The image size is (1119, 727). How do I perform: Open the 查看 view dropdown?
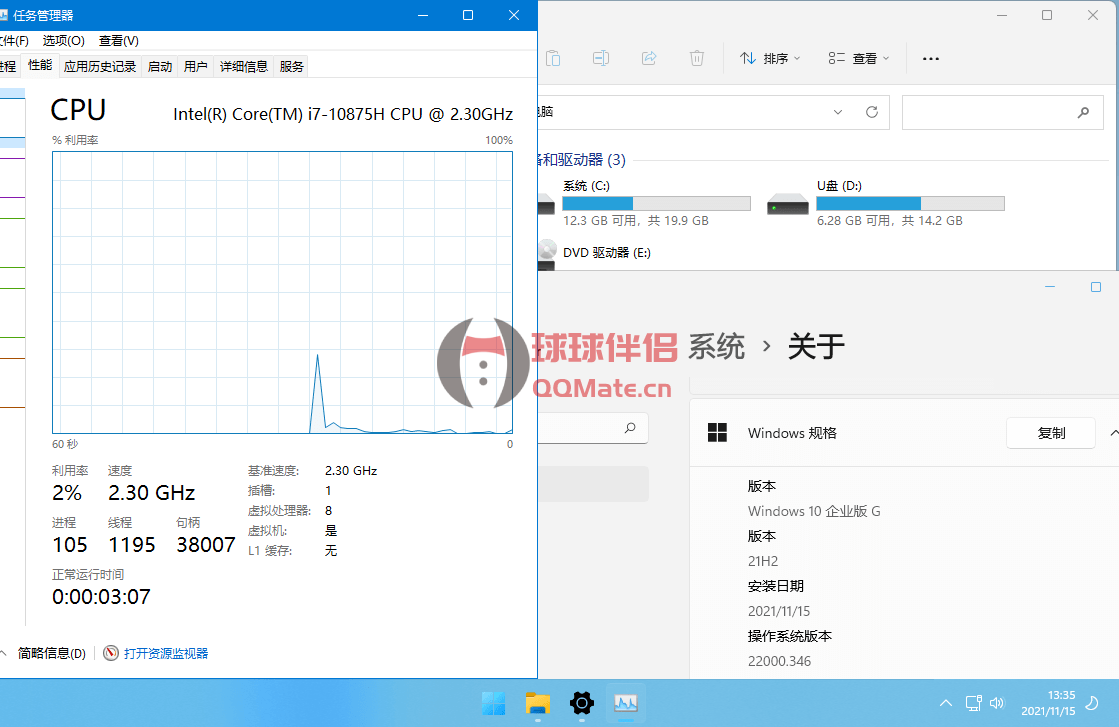[x=858, y=59]
